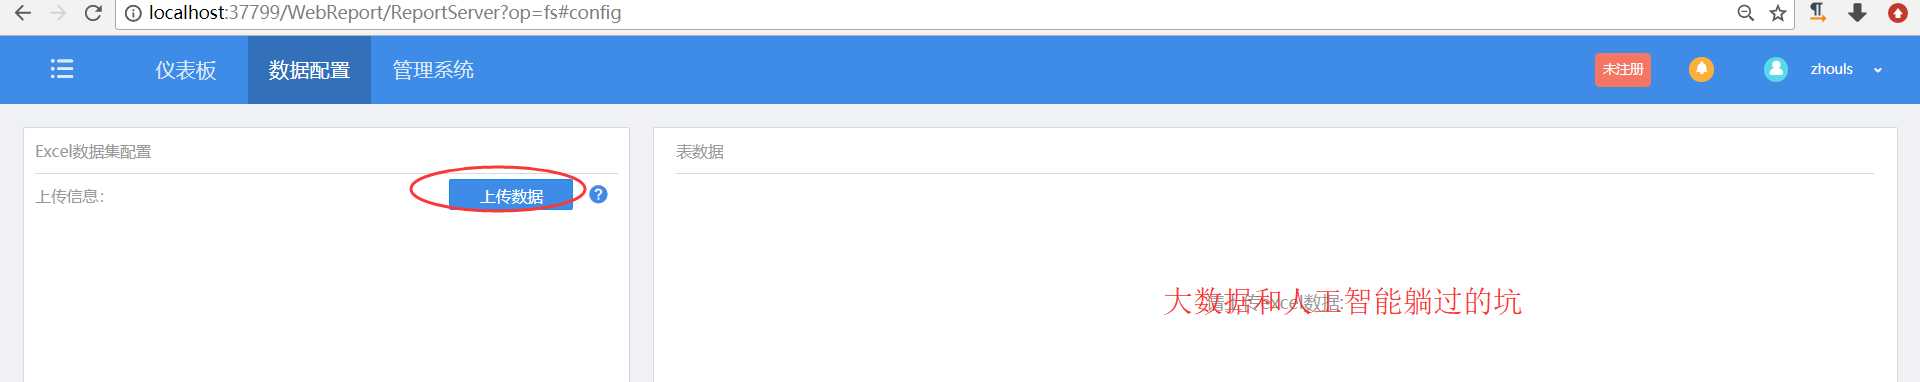Bookmark page with the star icon
Viewport: 1920px width, 382px height.
pos(1777,13)
